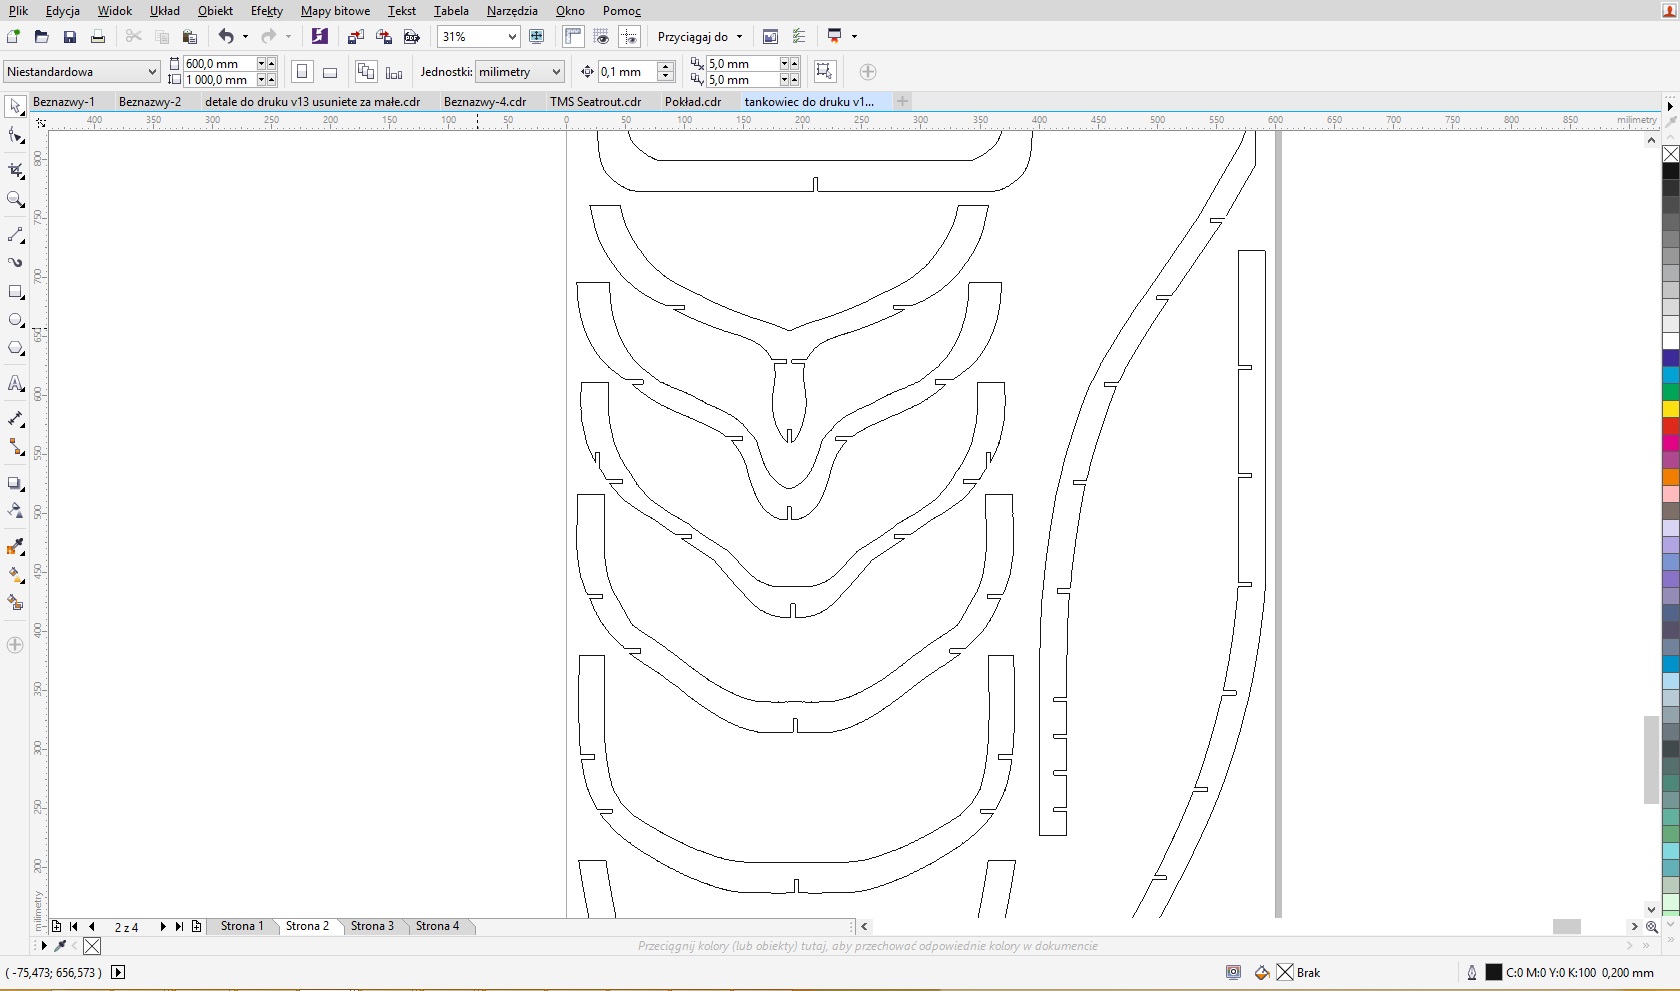Click the Export to PDF icon
The image size is (1680, 991).
coord(411,37)
